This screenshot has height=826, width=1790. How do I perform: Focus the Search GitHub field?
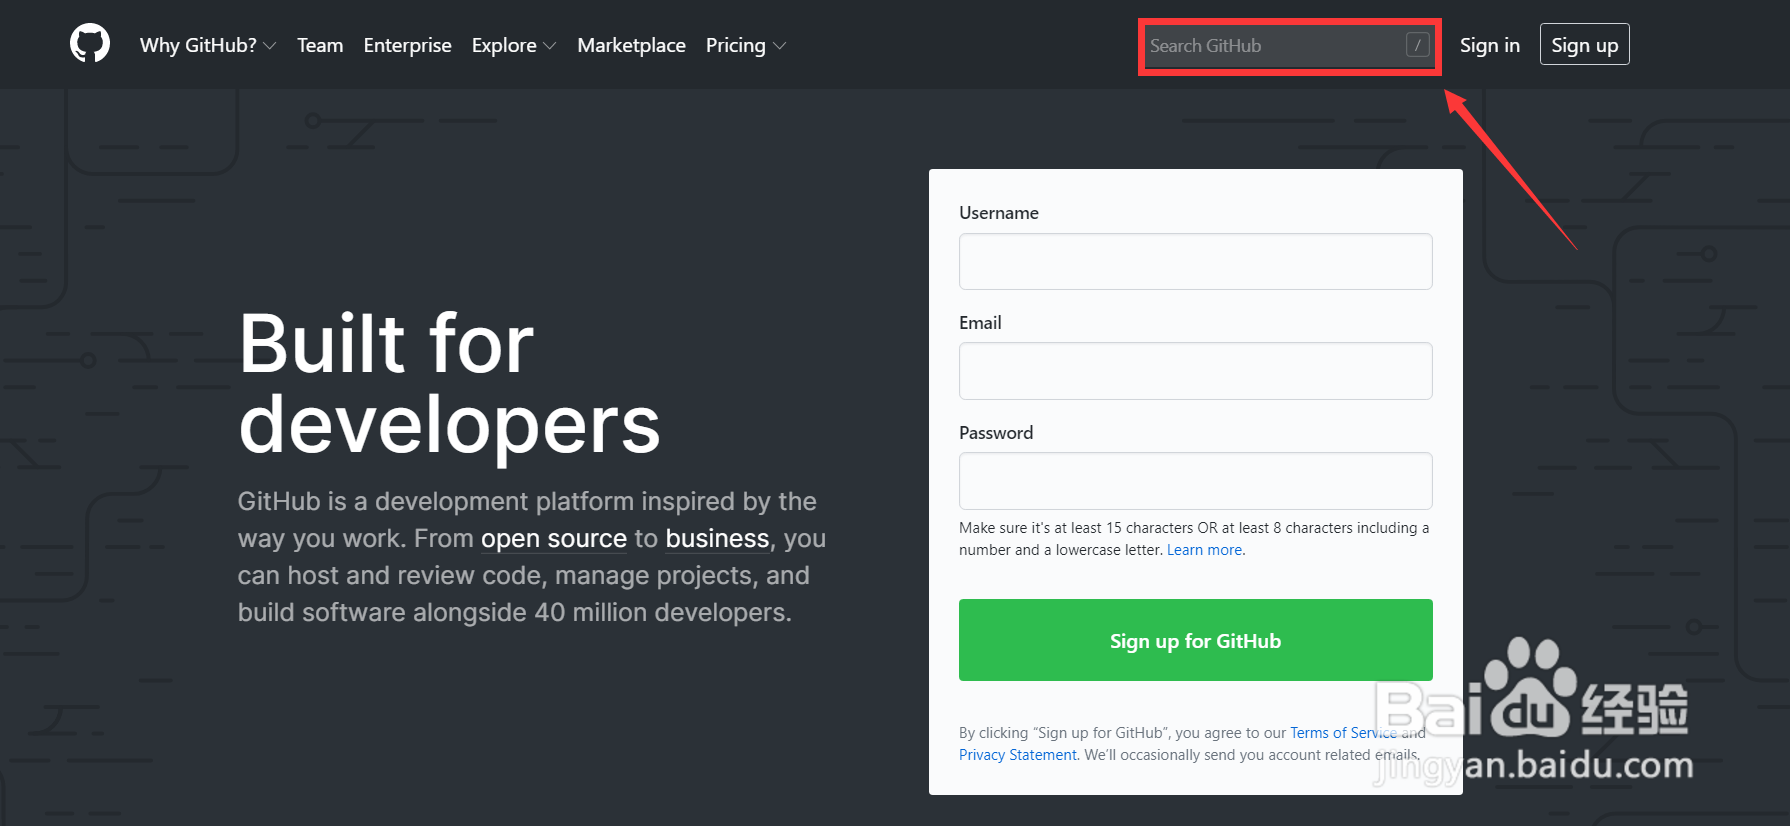[x=1289, y=46]
